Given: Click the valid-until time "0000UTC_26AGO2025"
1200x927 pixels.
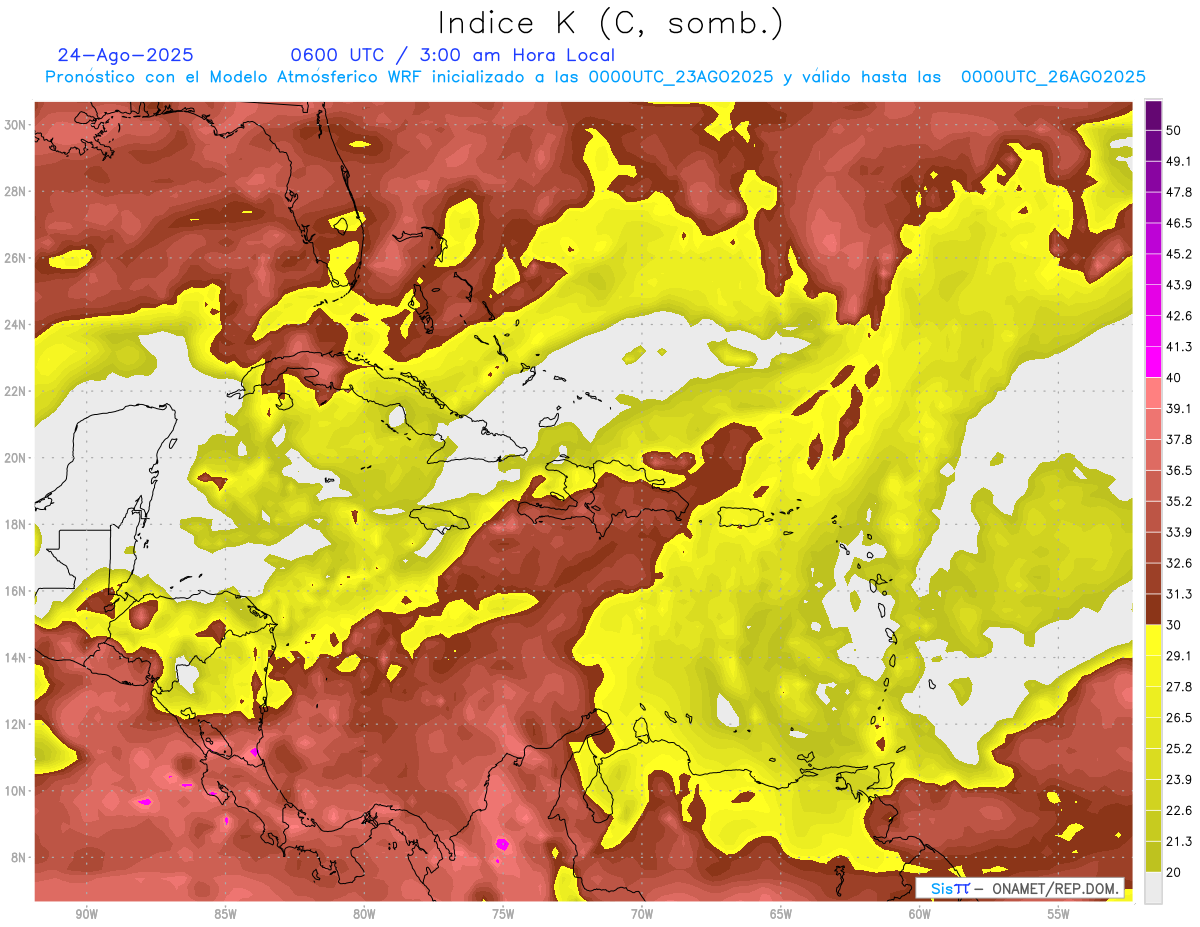Looking at the screenshot, I should [x=1053, y=77].
